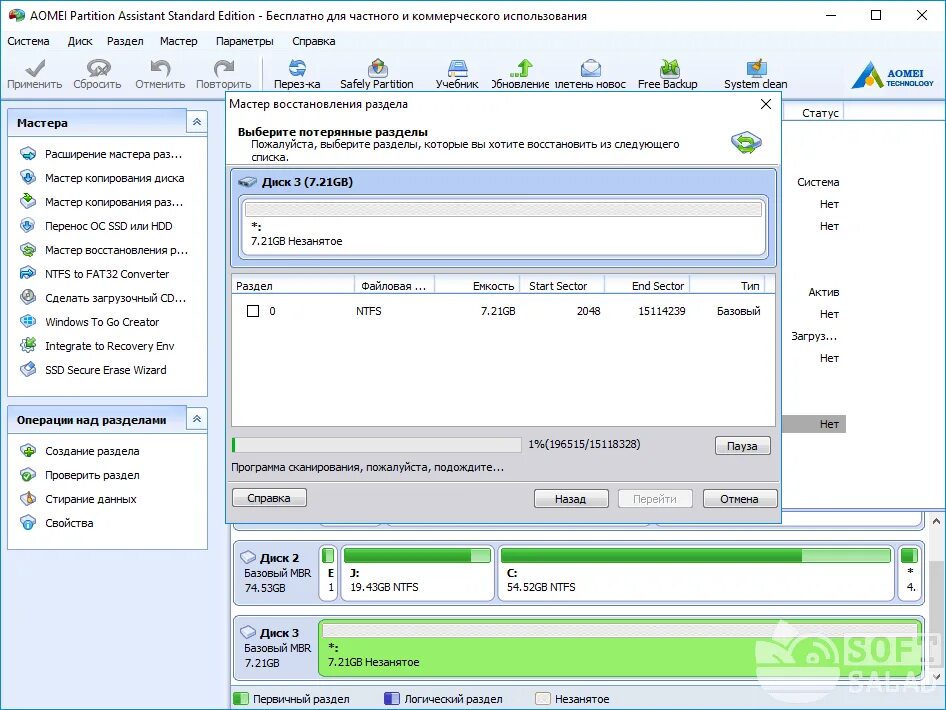
Task: Click the Пауза button
Action: pyautogui.click(x=742, y=446)
